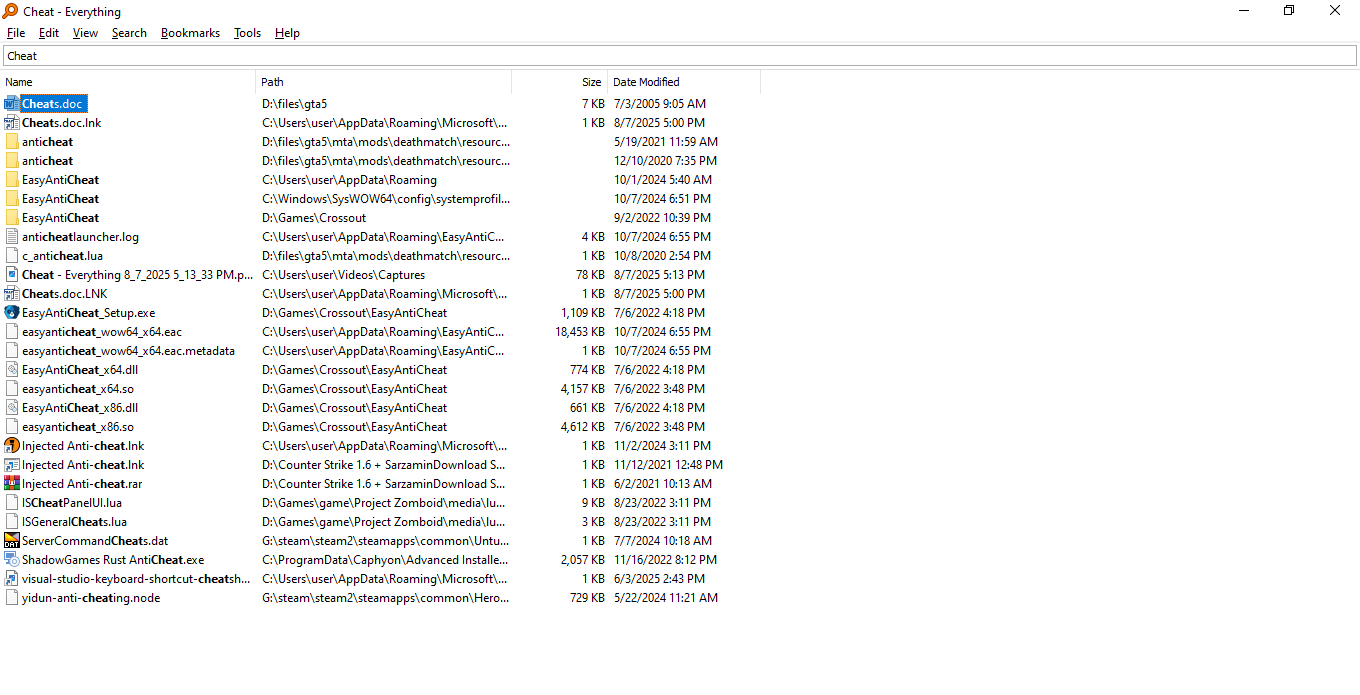The width and height of the screenshot is (1360, 695).
Task: Click the EasyAntiCheat_x64.dll gear icon
Action: [x=12, y=370]
